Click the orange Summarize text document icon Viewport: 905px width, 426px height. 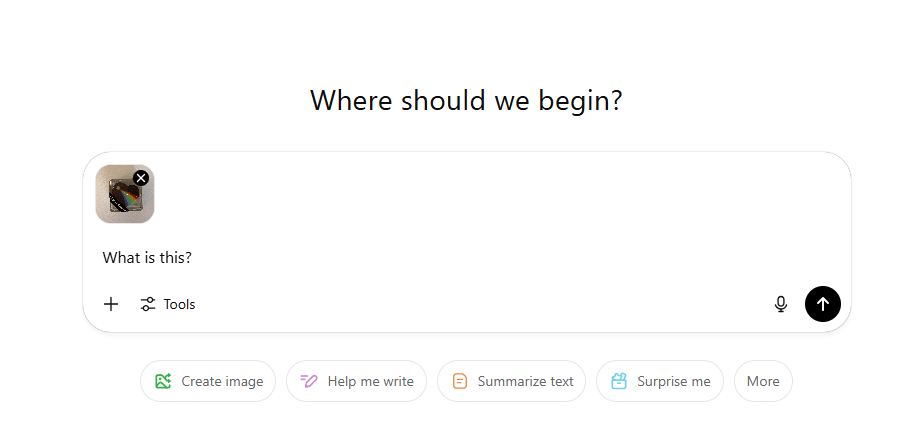click(460, 381)
